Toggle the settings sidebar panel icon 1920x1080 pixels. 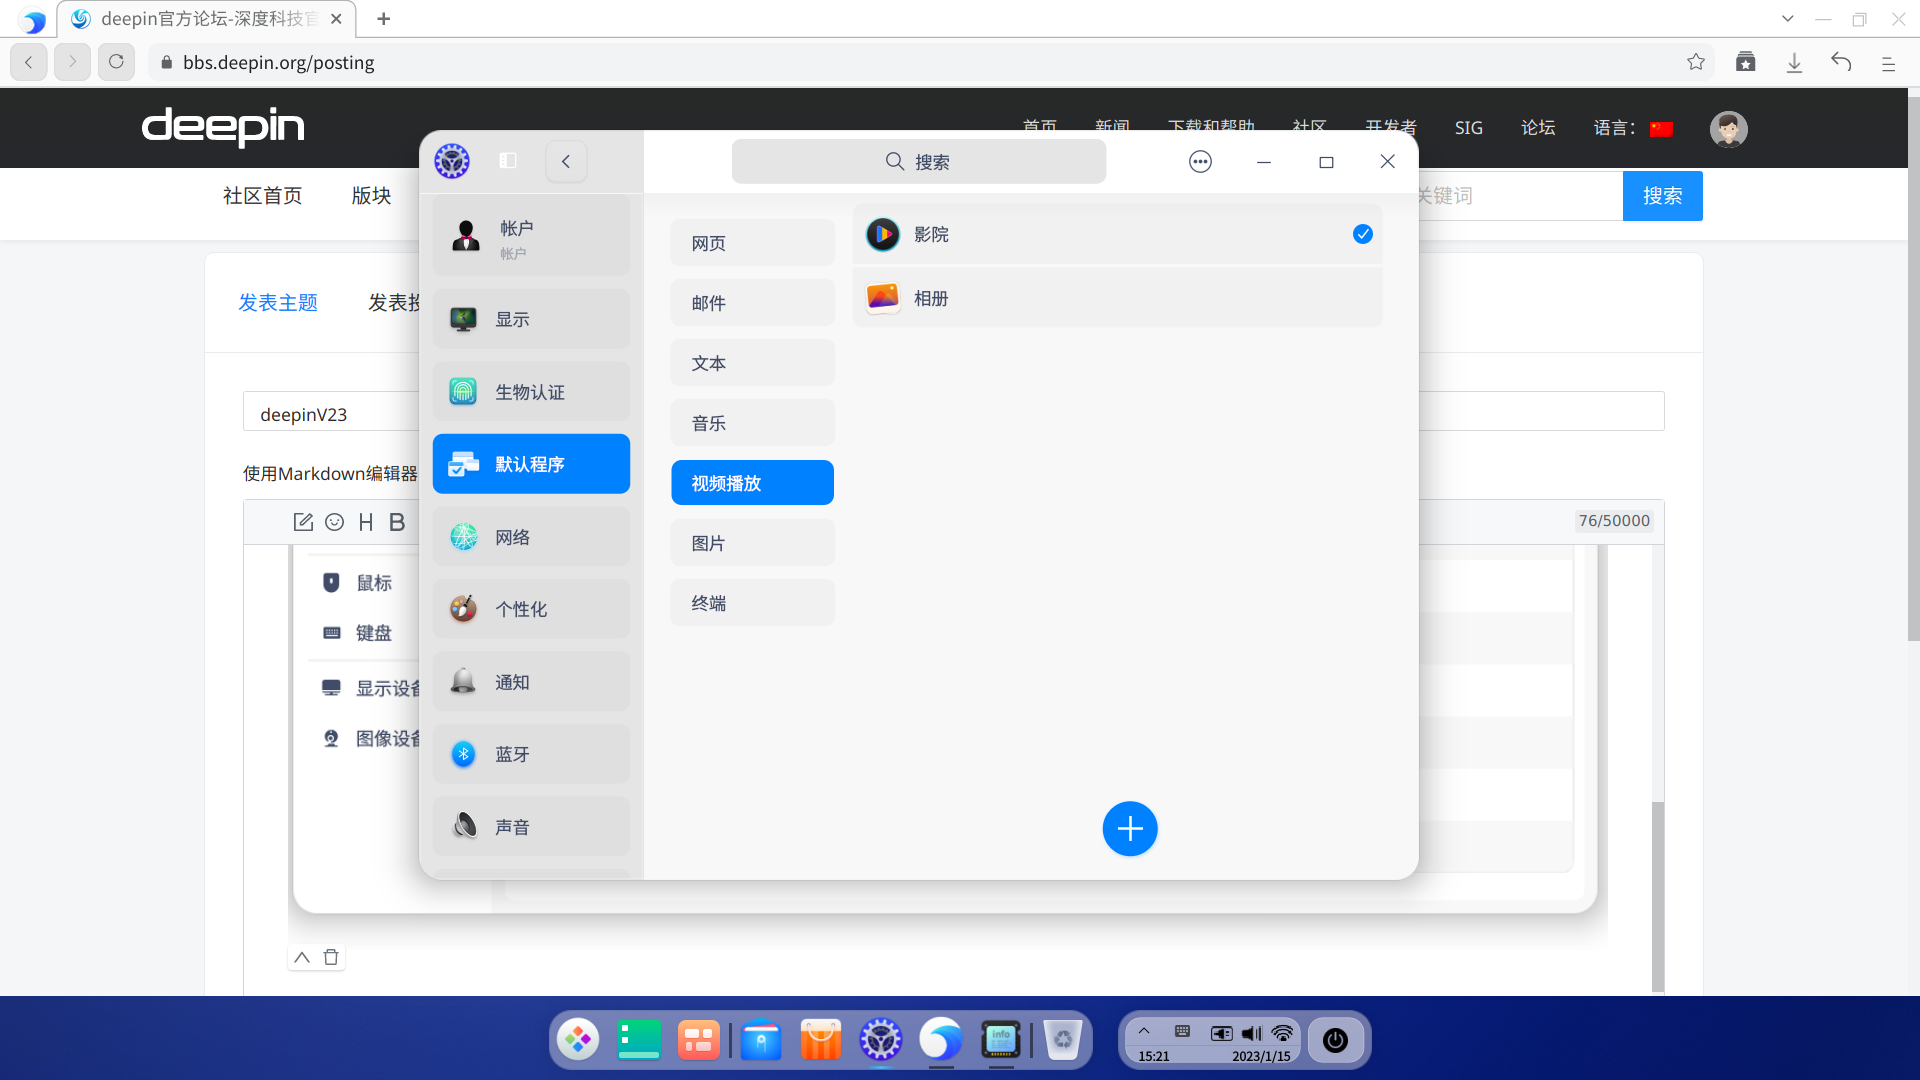508,161
